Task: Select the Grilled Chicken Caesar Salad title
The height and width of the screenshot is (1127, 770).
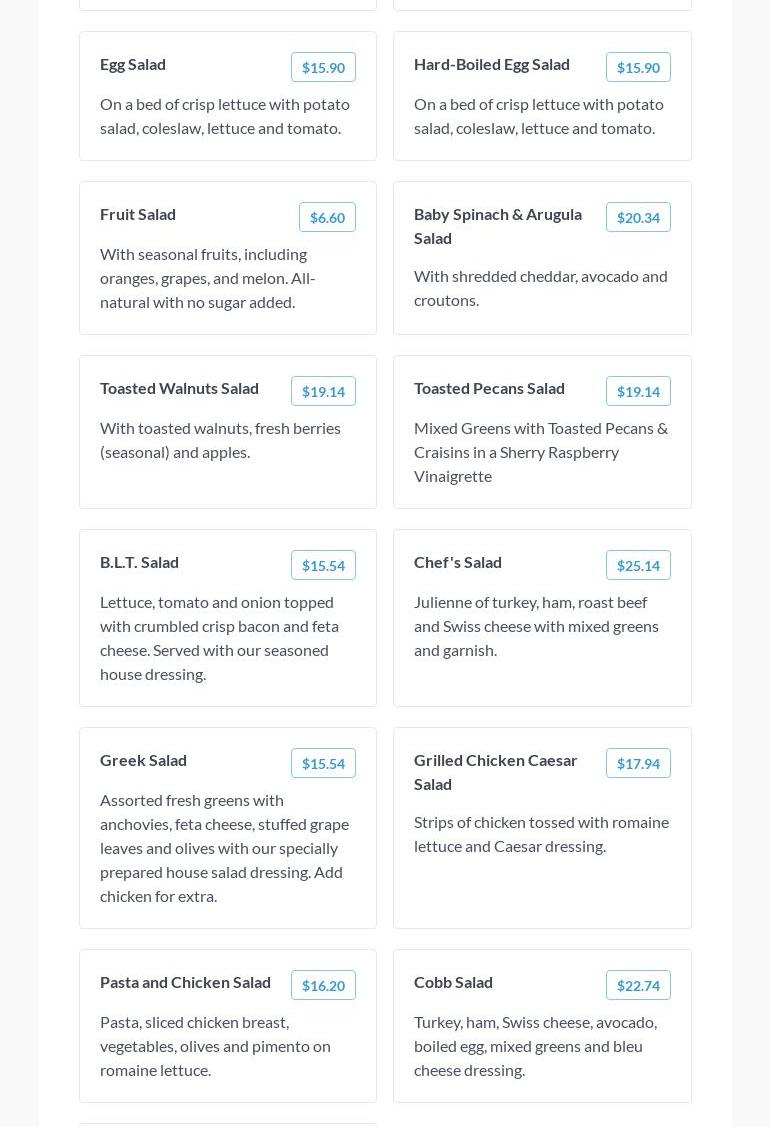Action: pos(495,772)
